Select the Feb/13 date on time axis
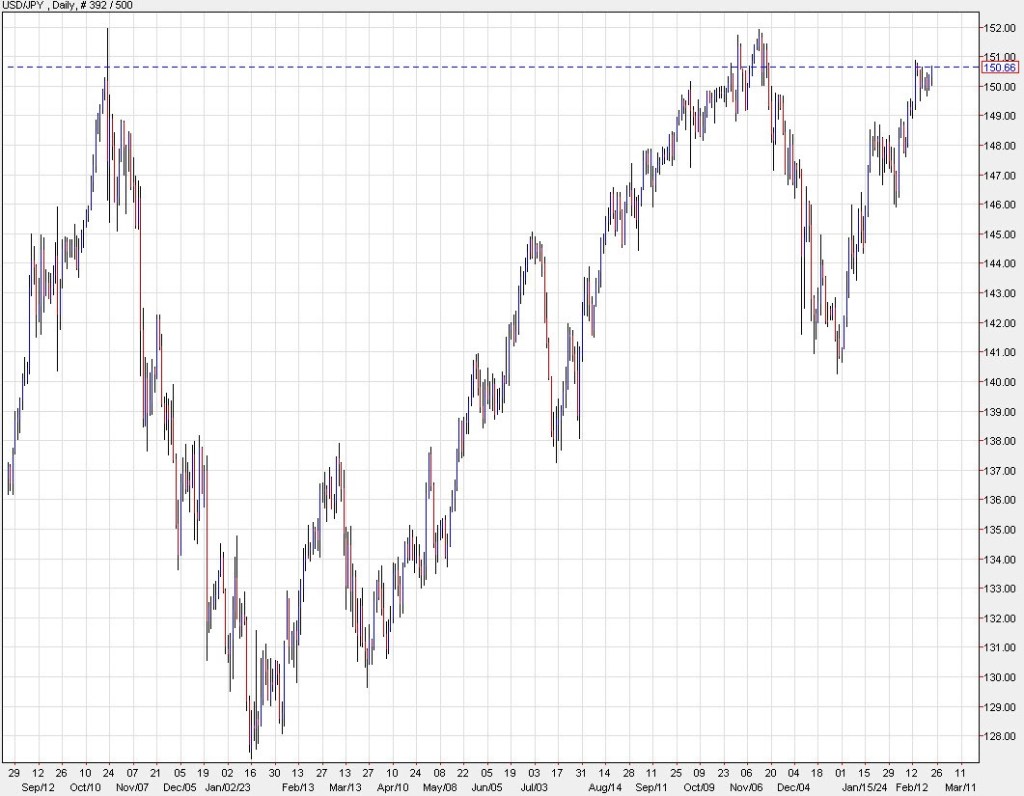1024x796 pixels. point(298,788)
